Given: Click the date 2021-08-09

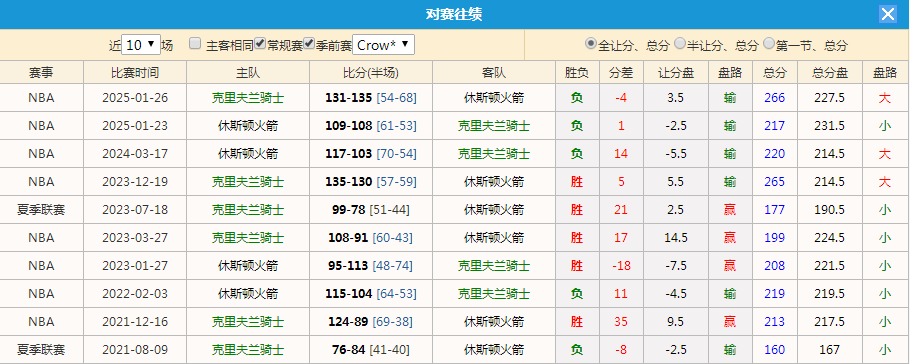Looking at the screenshot, I should pyautogui.click(x=135, y=349).
